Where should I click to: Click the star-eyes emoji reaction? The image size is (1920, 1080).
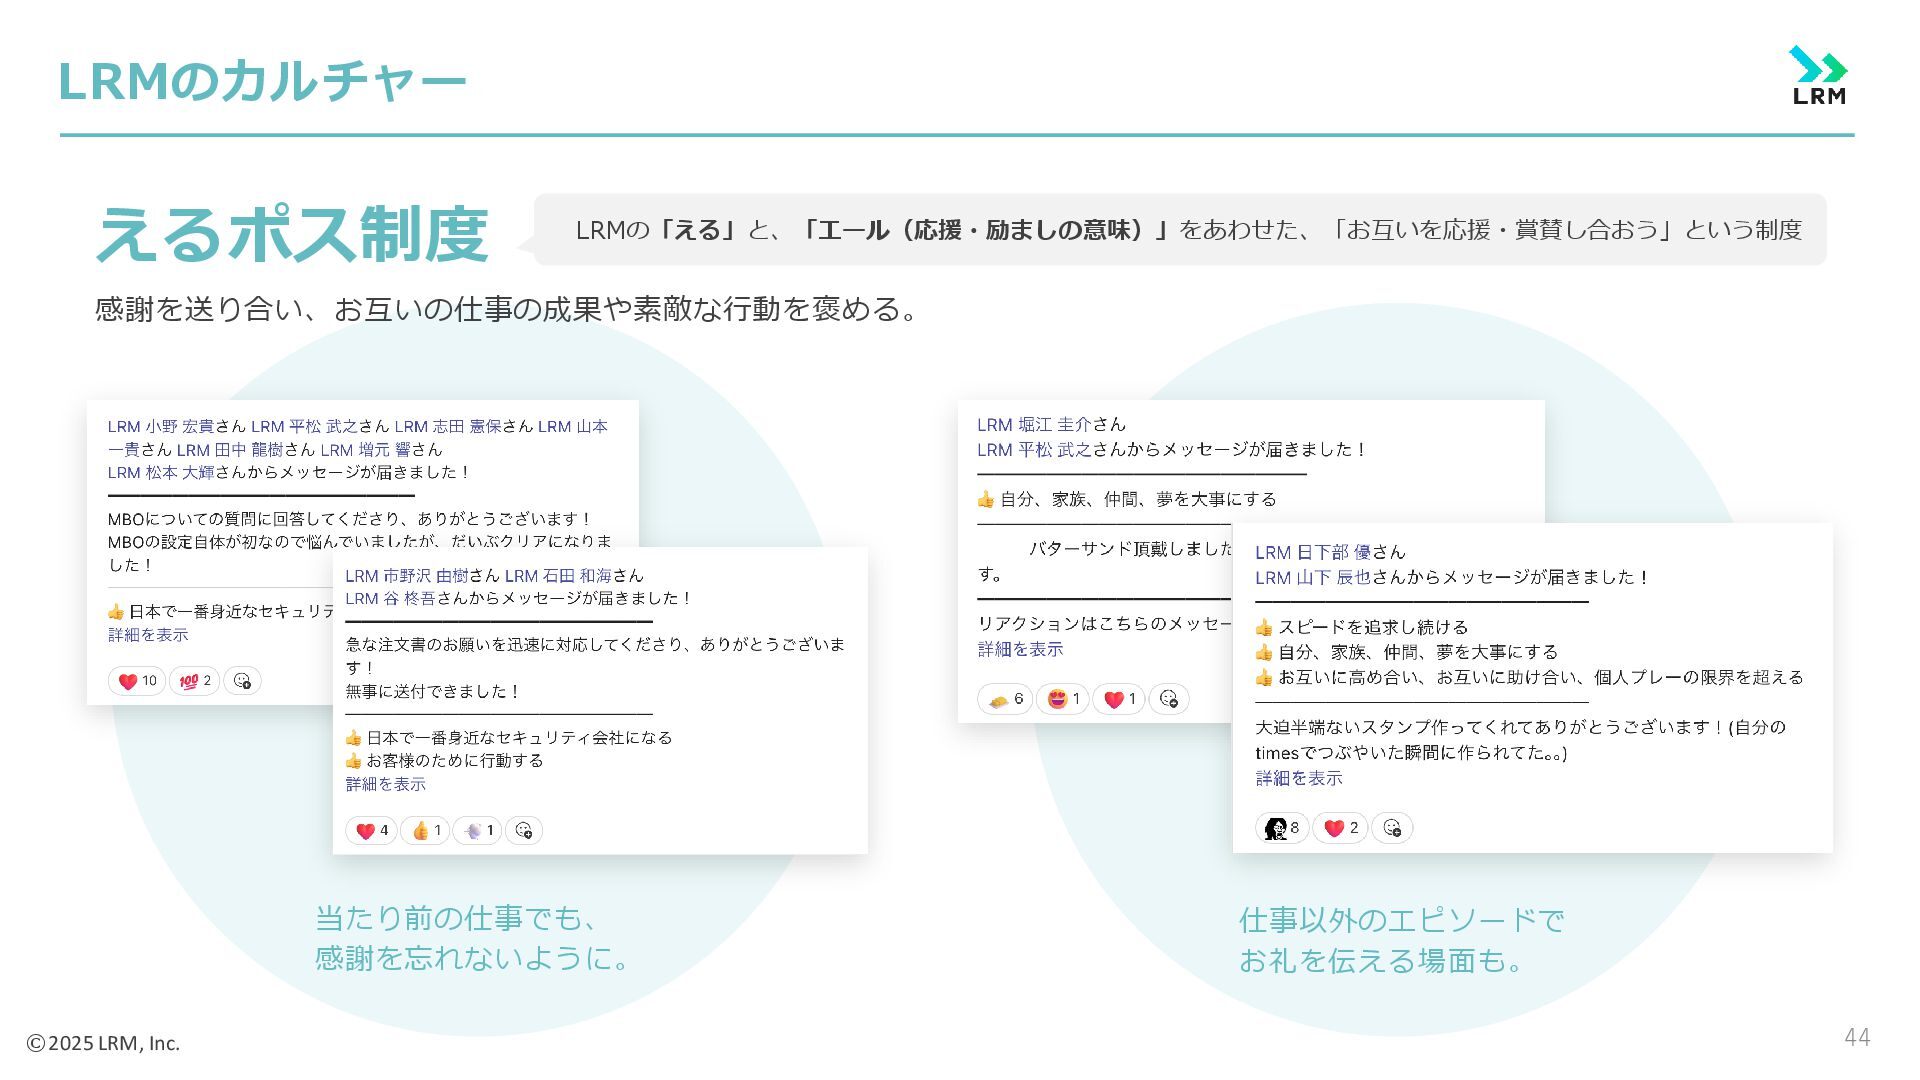[x=1062, y=699]
